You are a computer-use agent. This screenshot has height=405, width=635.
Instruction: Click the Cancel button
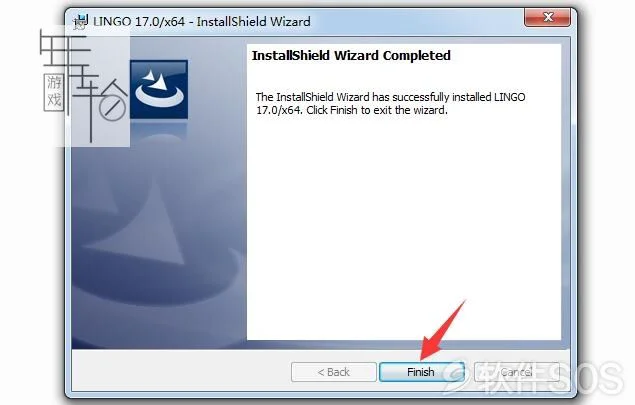pos(516,372)
